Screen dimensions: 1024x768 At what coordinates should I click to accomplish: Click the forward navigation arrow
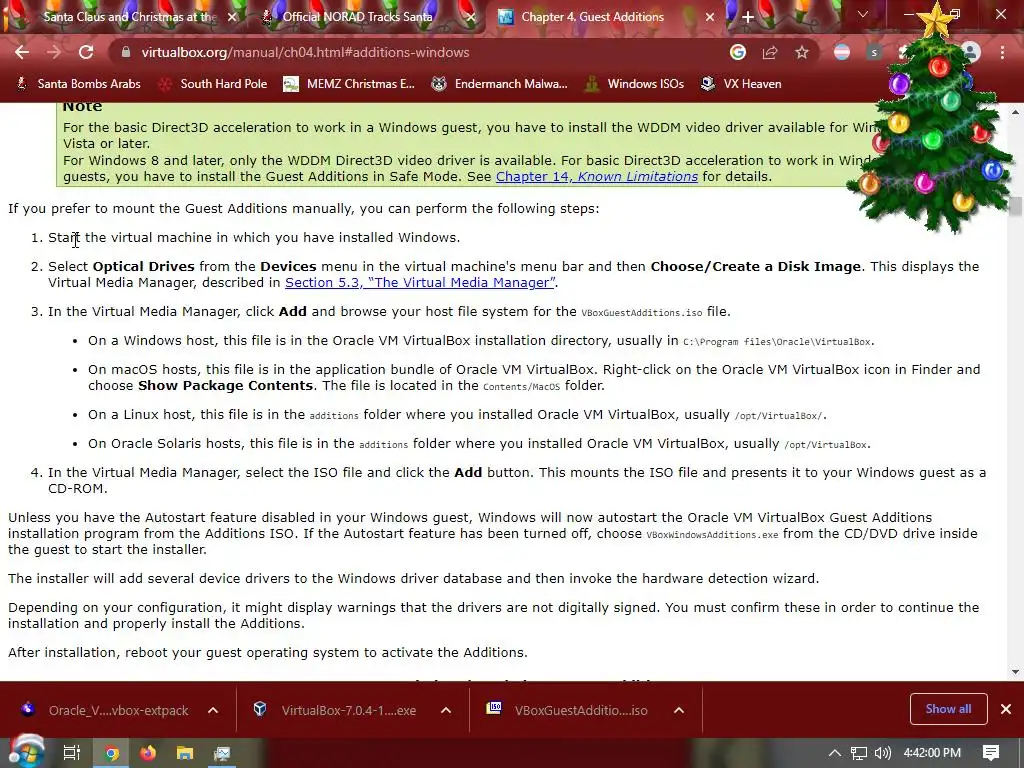click(54, 52)
